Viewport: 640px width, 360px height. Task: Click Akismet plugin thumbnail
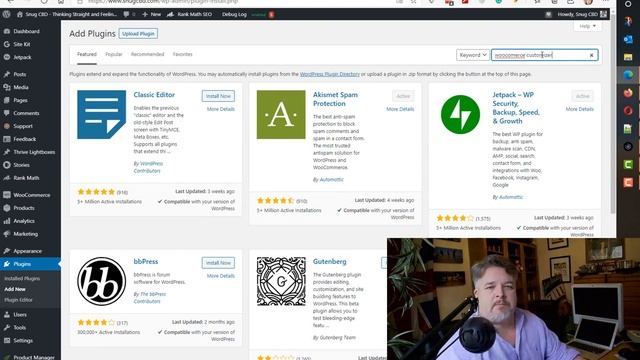click(281, 114)
